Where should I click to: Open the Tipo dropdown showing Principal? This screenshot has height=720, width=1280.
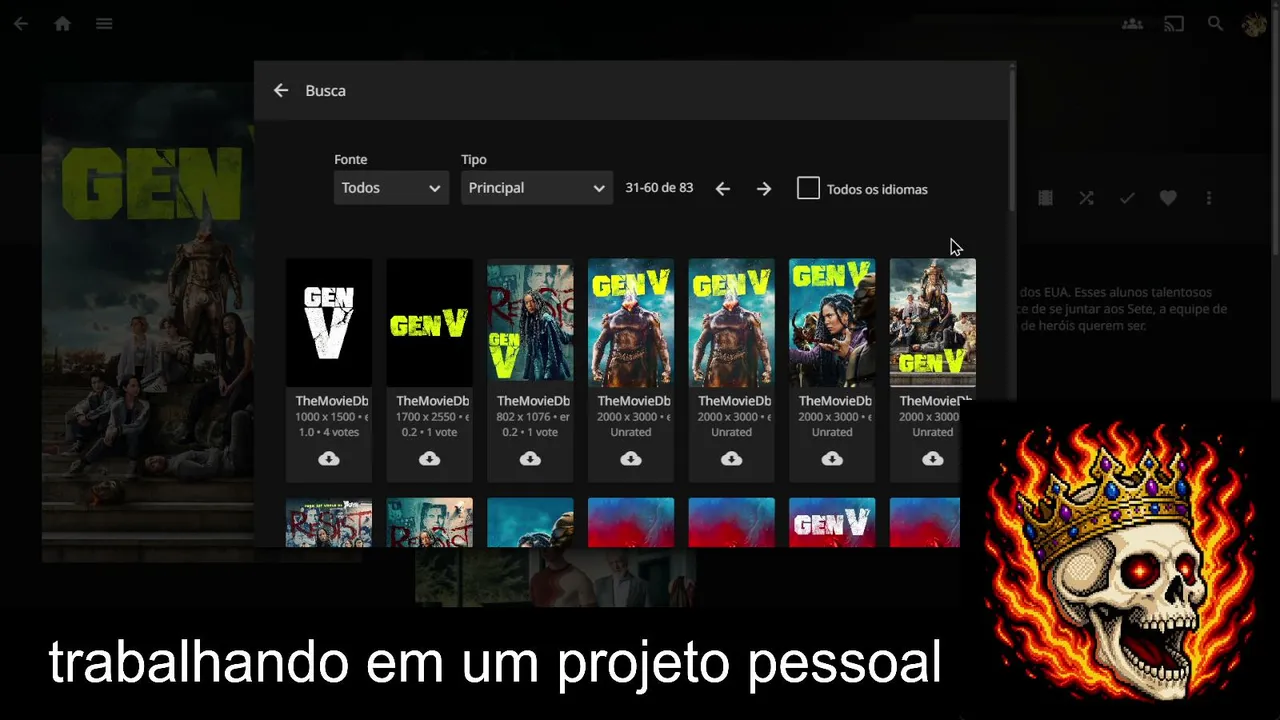536,188
